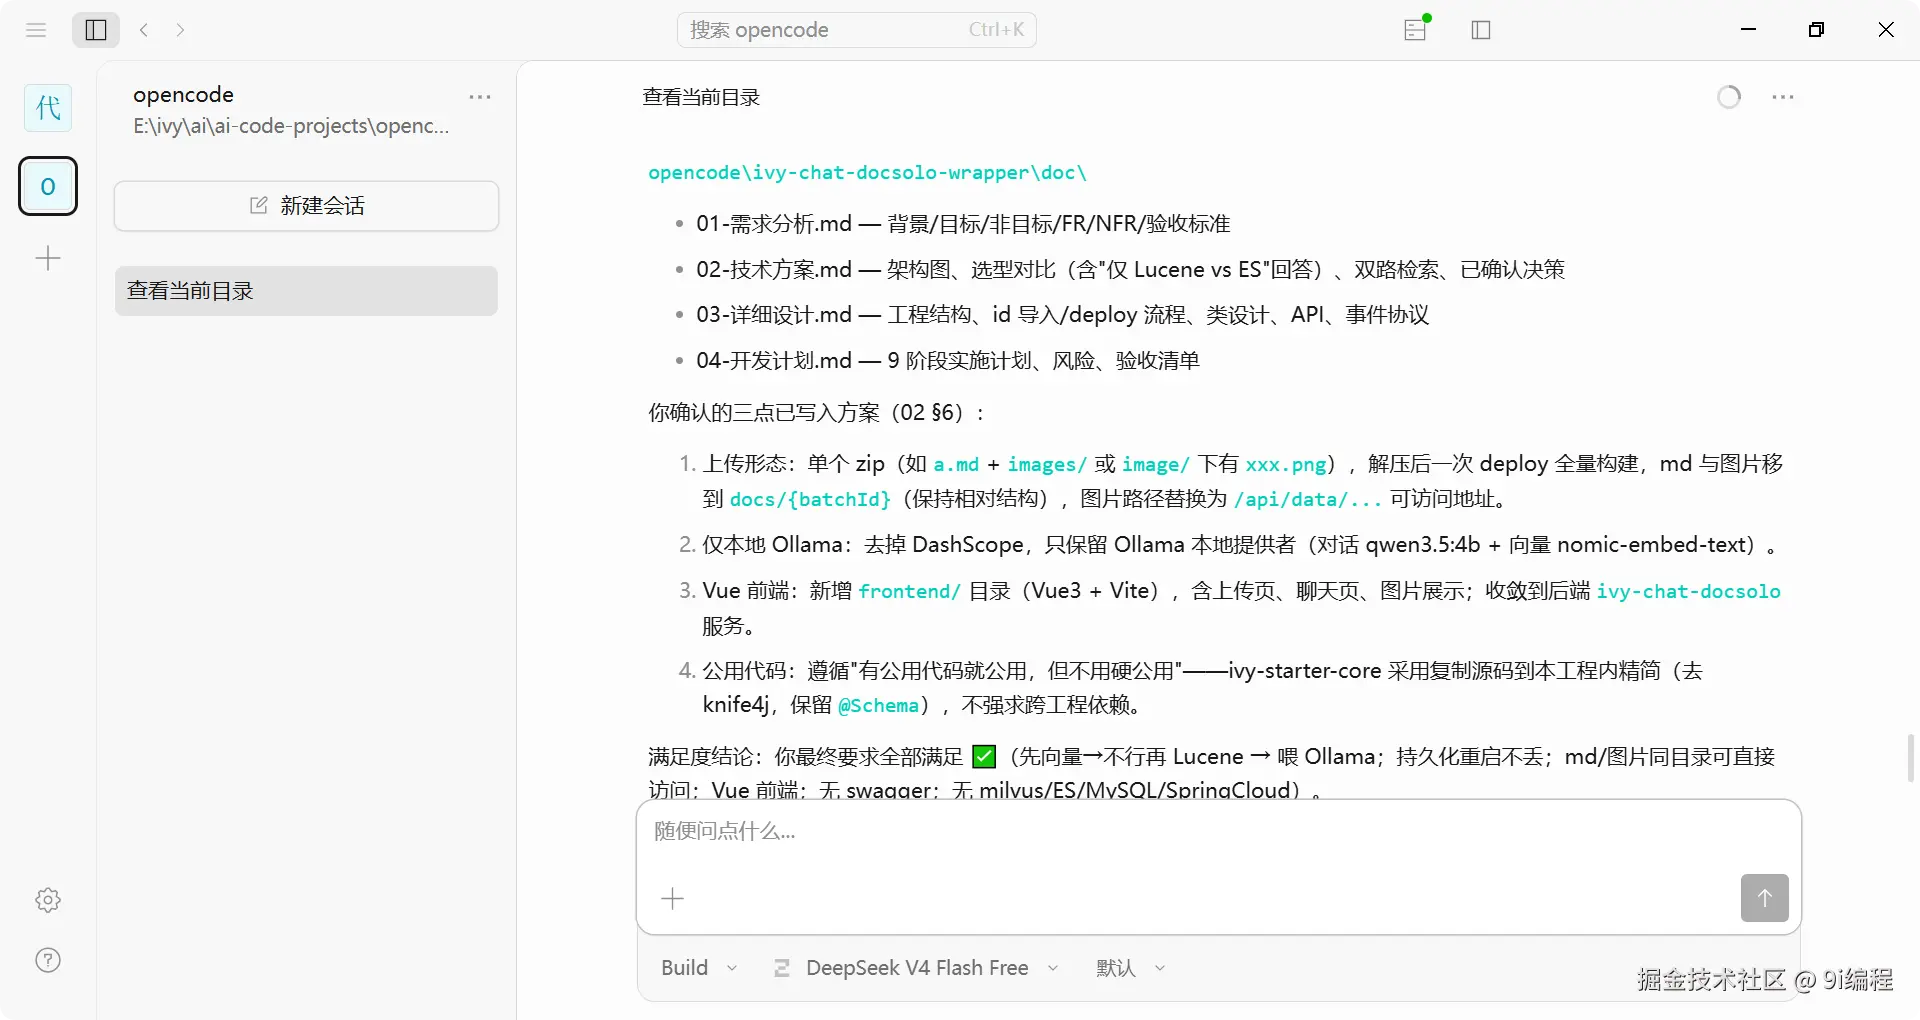This screenshot has width=1920, height=1020.
Task: Click the project path E:\ivy\ai\ai-code-projects text
Action: [x=291, y=126]
